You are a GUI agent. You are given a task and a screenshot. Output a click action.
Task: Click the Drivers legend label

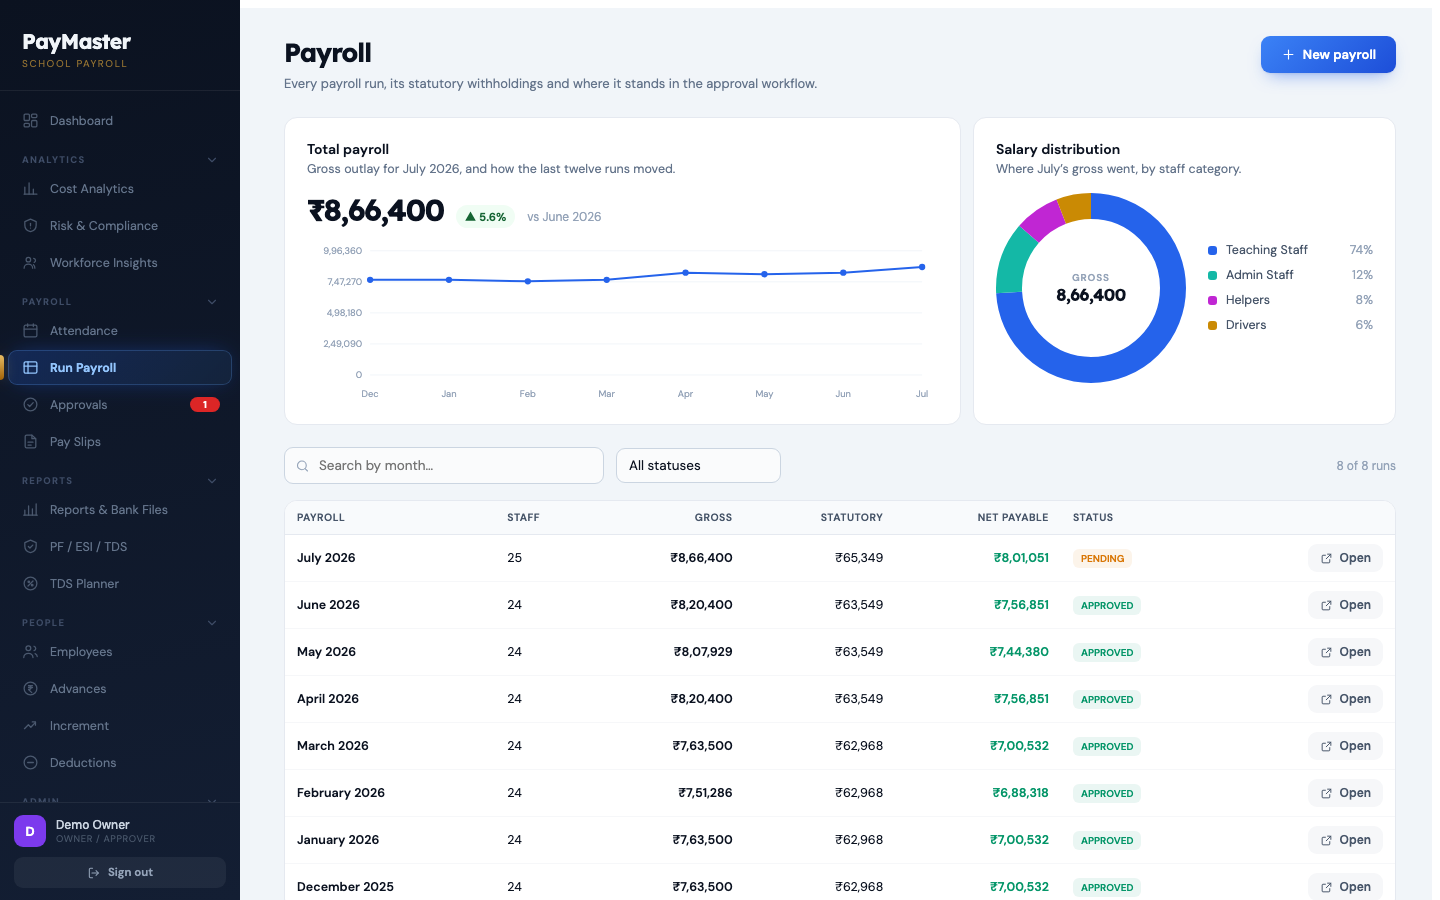(x=1246, y=325)
